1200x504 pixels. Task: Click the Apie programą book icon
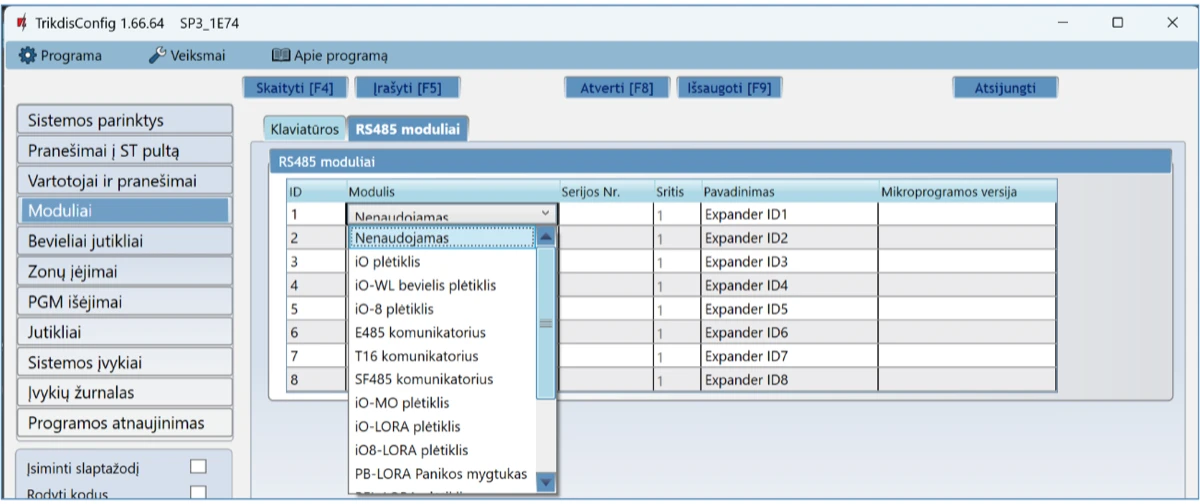[x=281, y=56]
